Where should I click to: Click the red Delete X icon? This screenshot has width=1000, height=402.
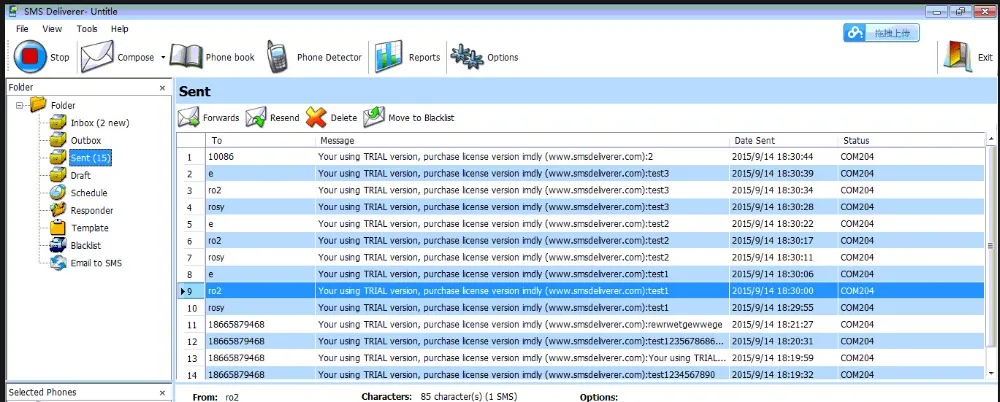coord(316,117)
